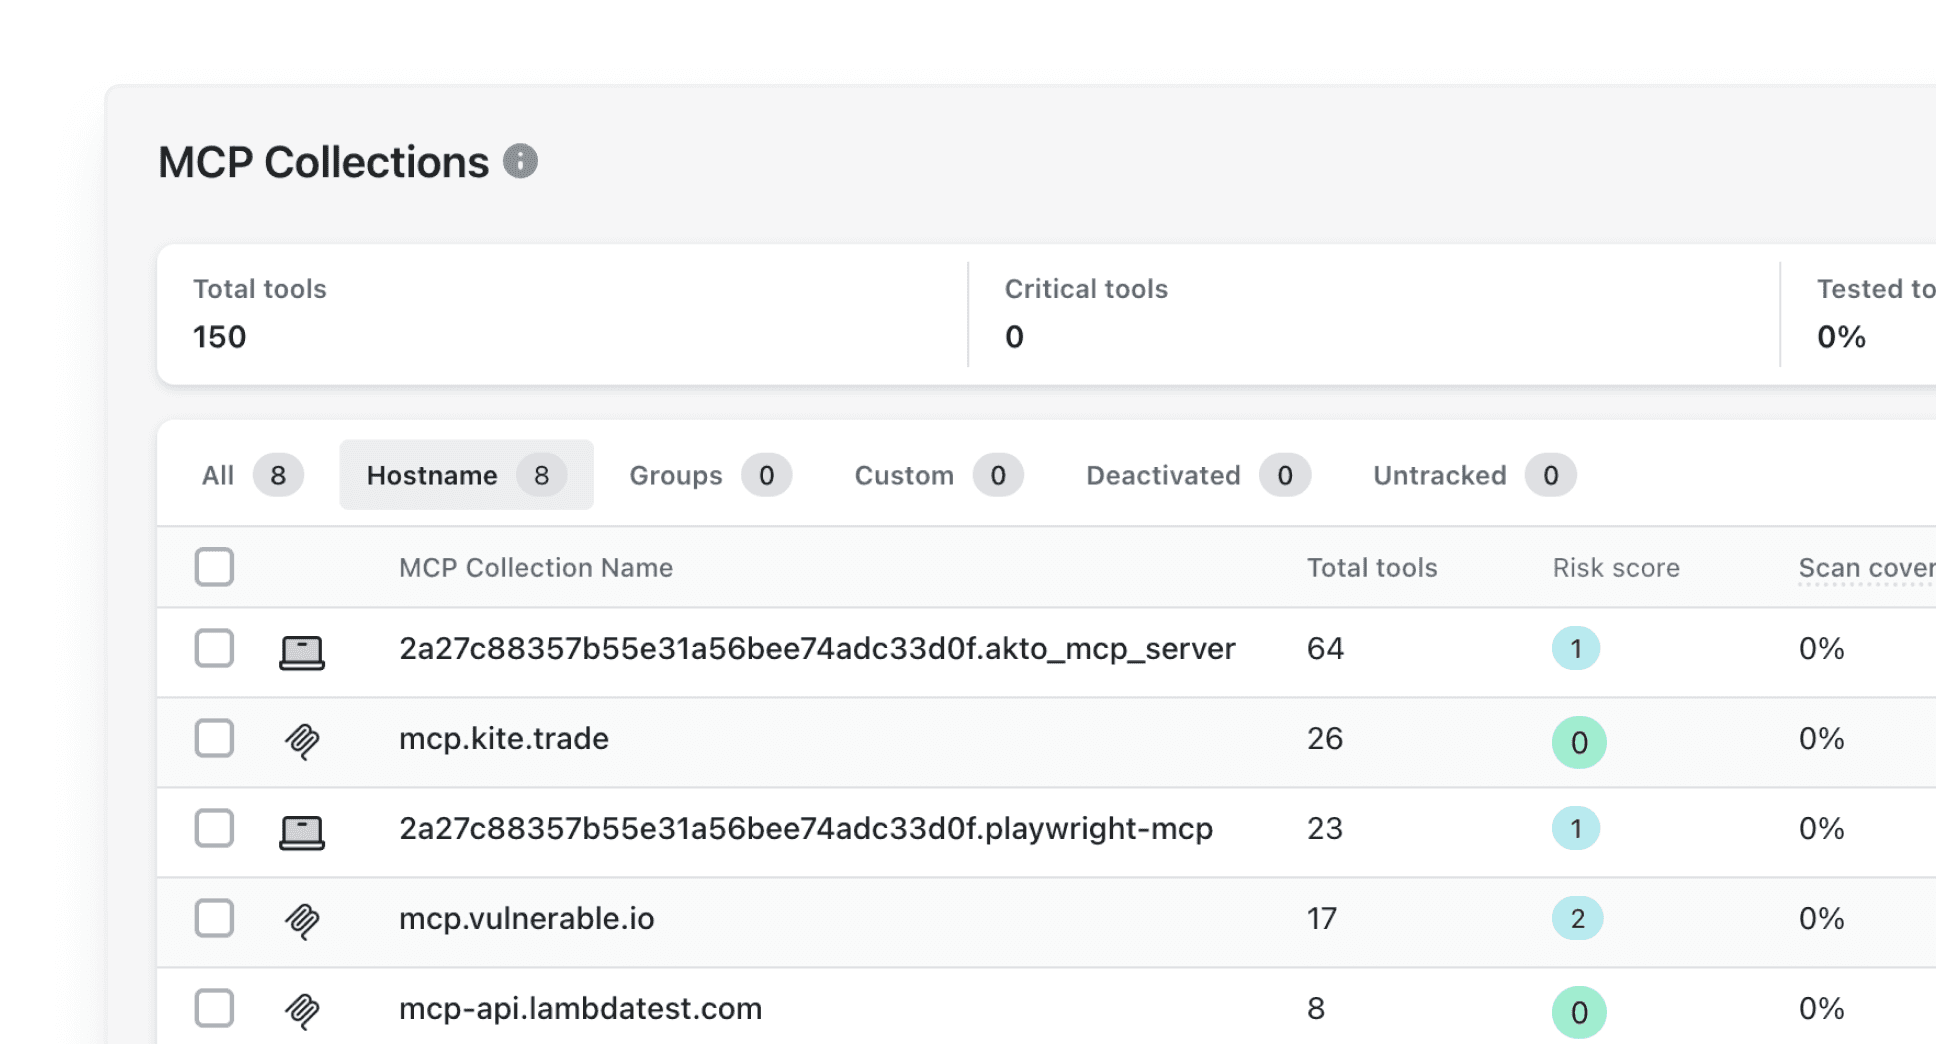Open the akto_mcp_server collection
The image size is (1936, 1044).
tap(816, 648)
